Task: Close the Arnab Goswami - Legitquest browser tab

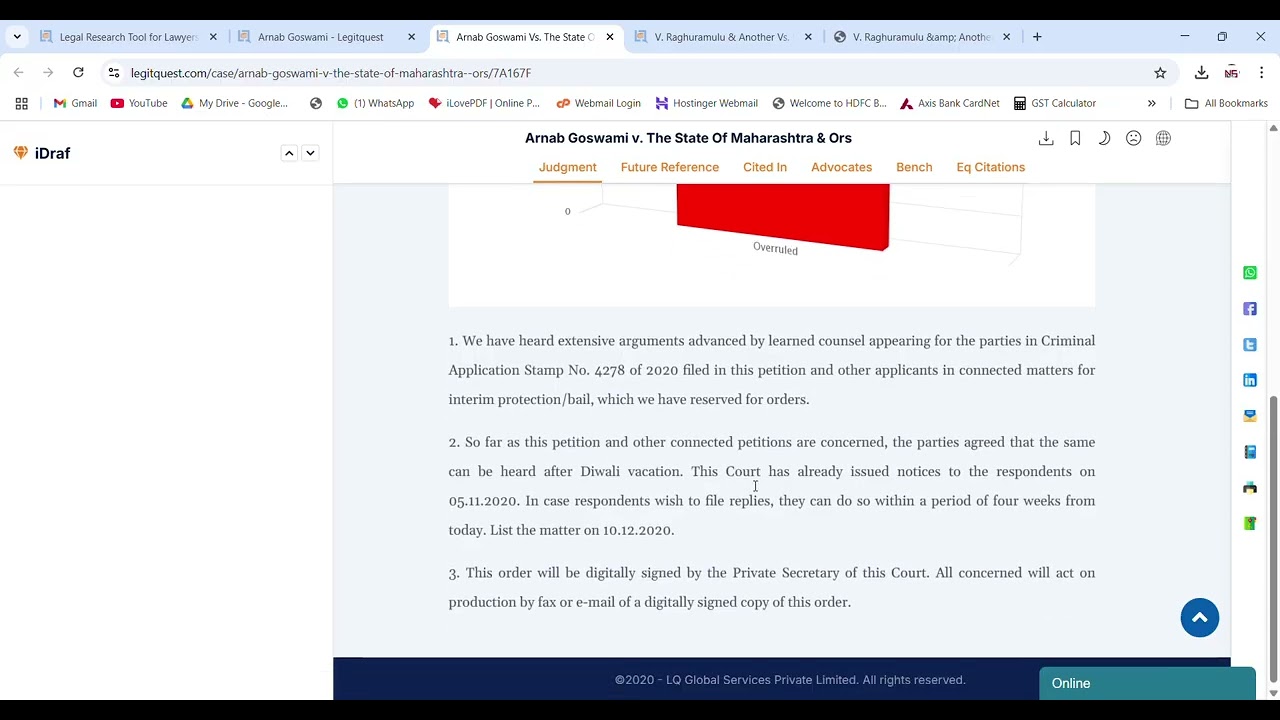Action: (x=411, y=37)
